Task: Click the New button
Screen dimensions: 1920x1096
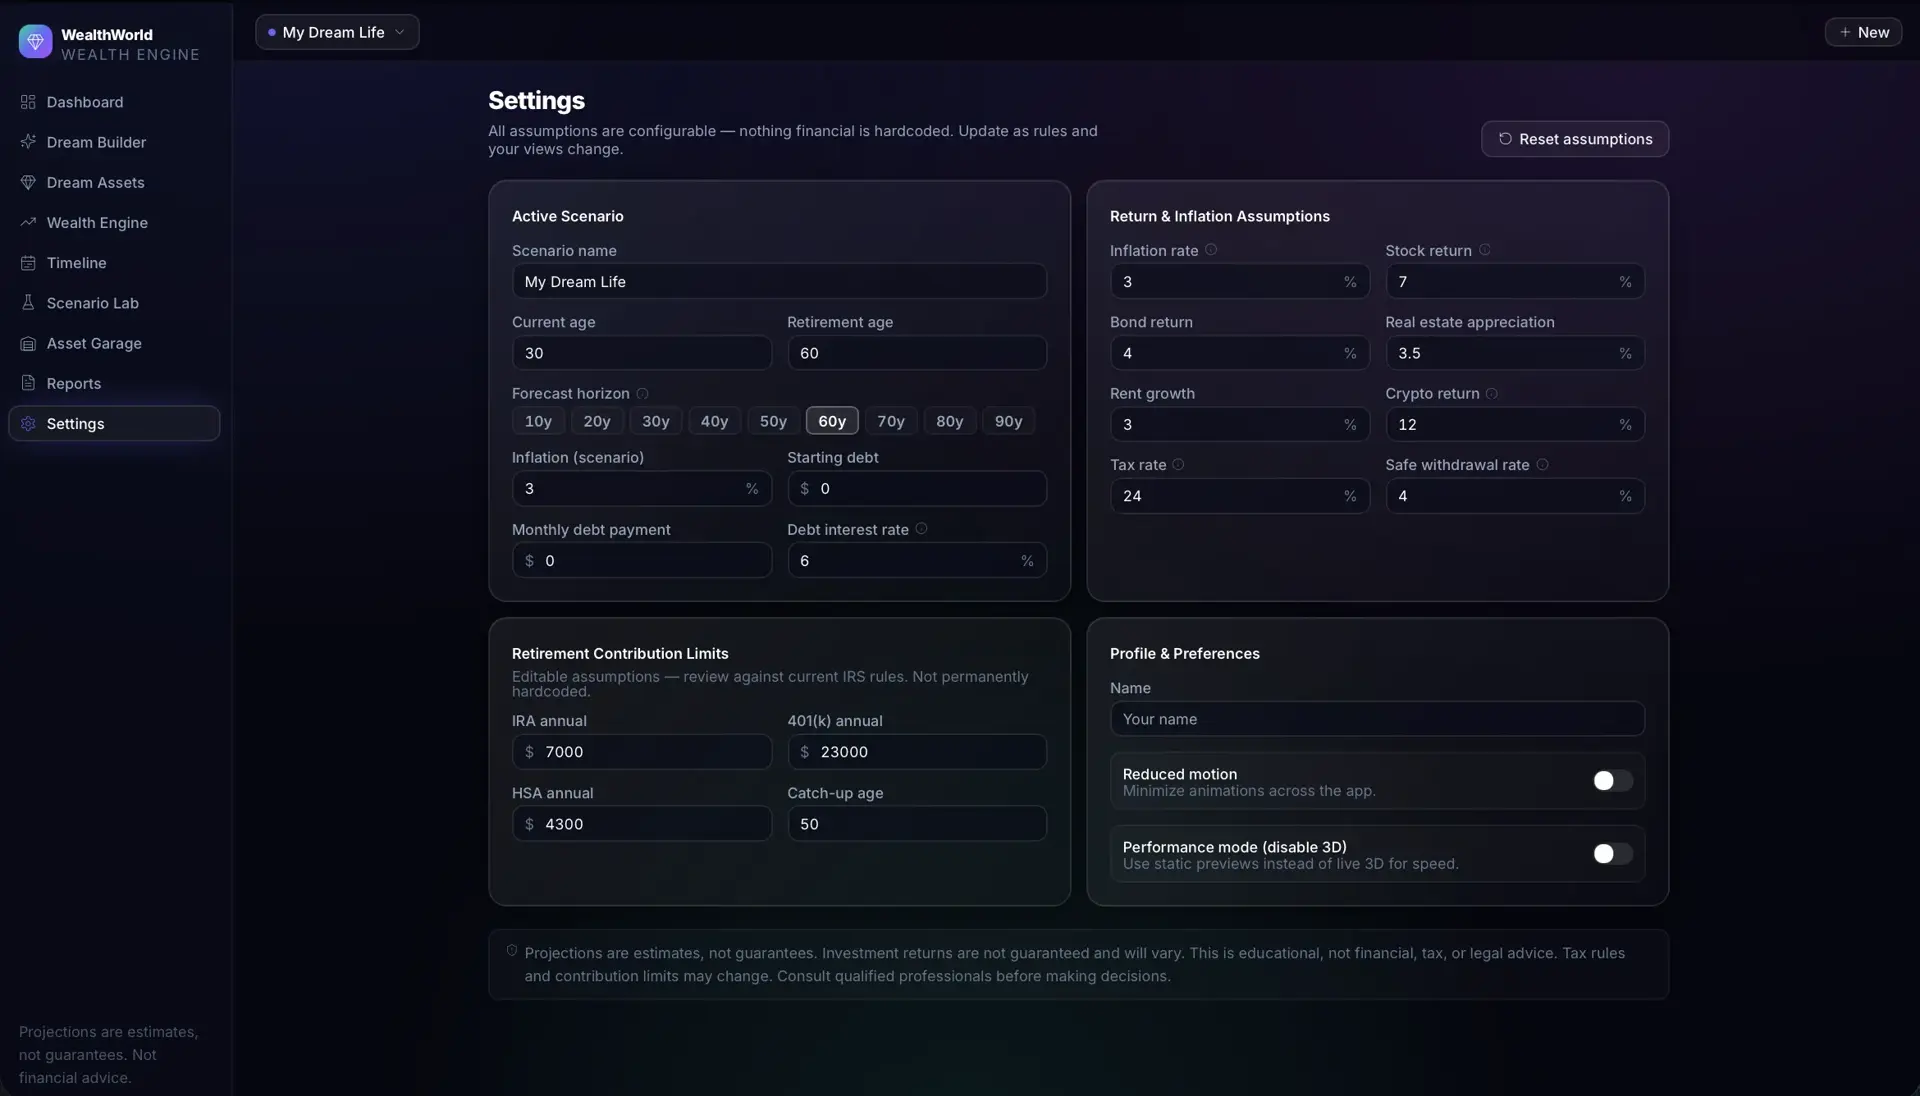Action: (1863, 32)
